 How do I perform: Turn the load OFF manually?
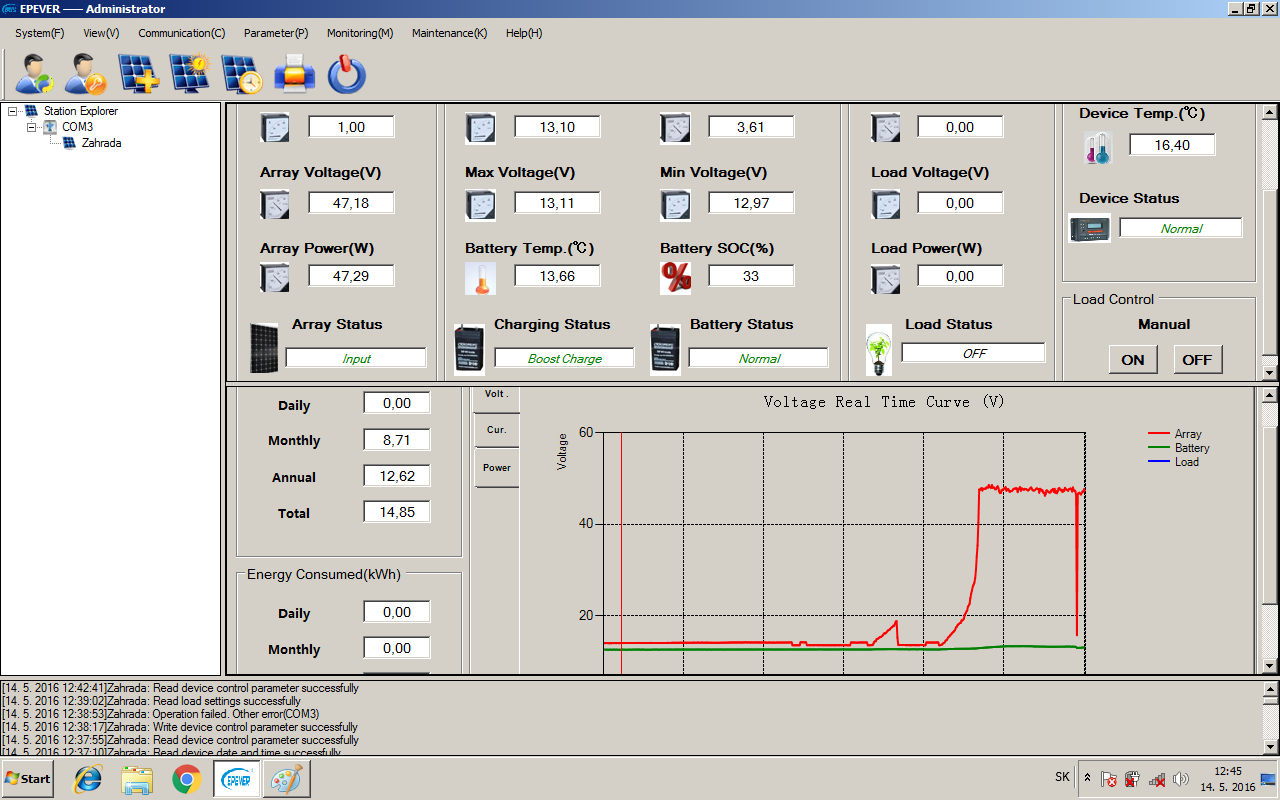point(1197,360)
